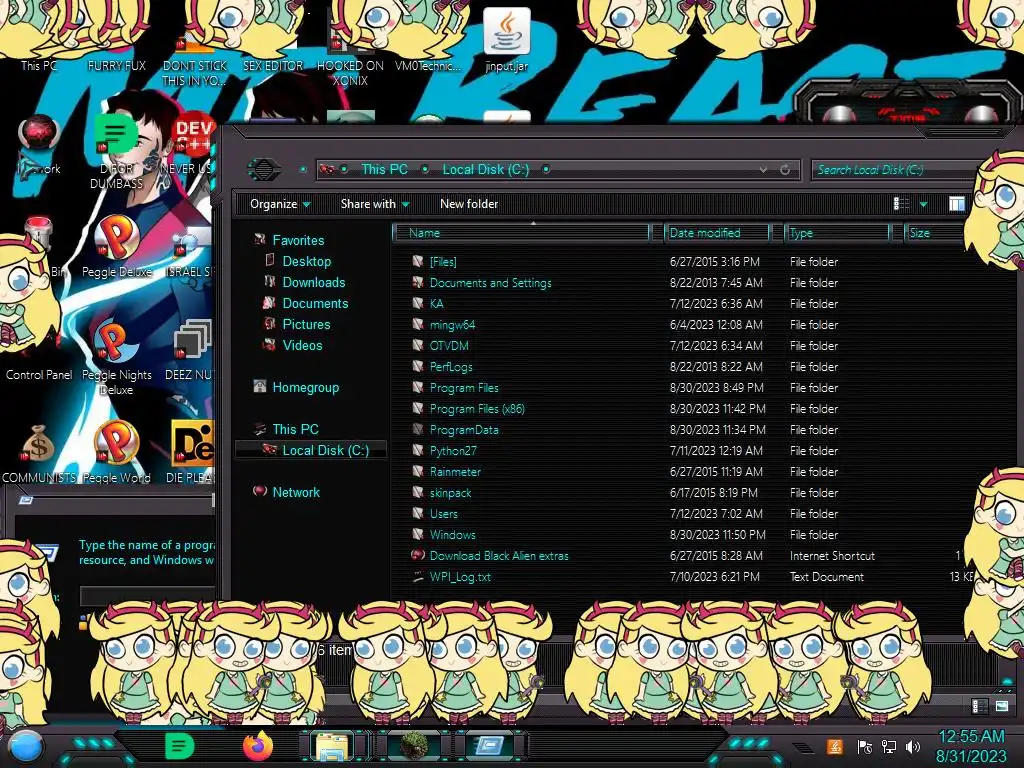Click Local Disk (C:) breadcrumb segment

(486, 169)
